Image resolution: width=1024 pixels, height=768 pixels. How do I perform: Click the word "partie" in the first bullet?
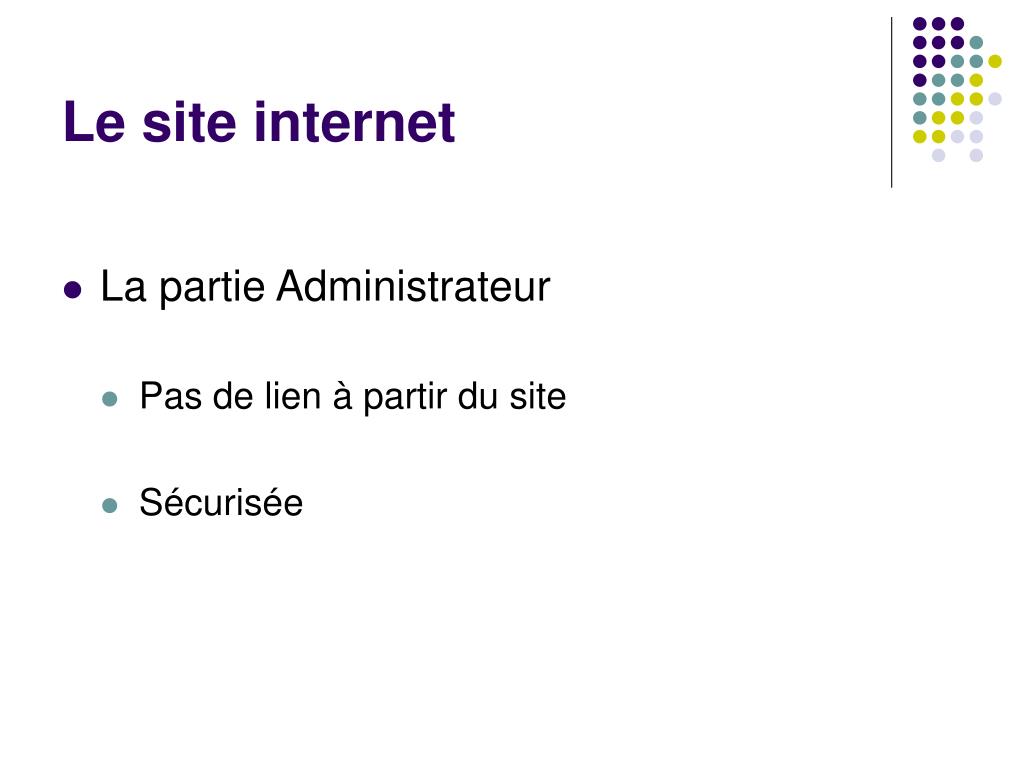[212, 288]
